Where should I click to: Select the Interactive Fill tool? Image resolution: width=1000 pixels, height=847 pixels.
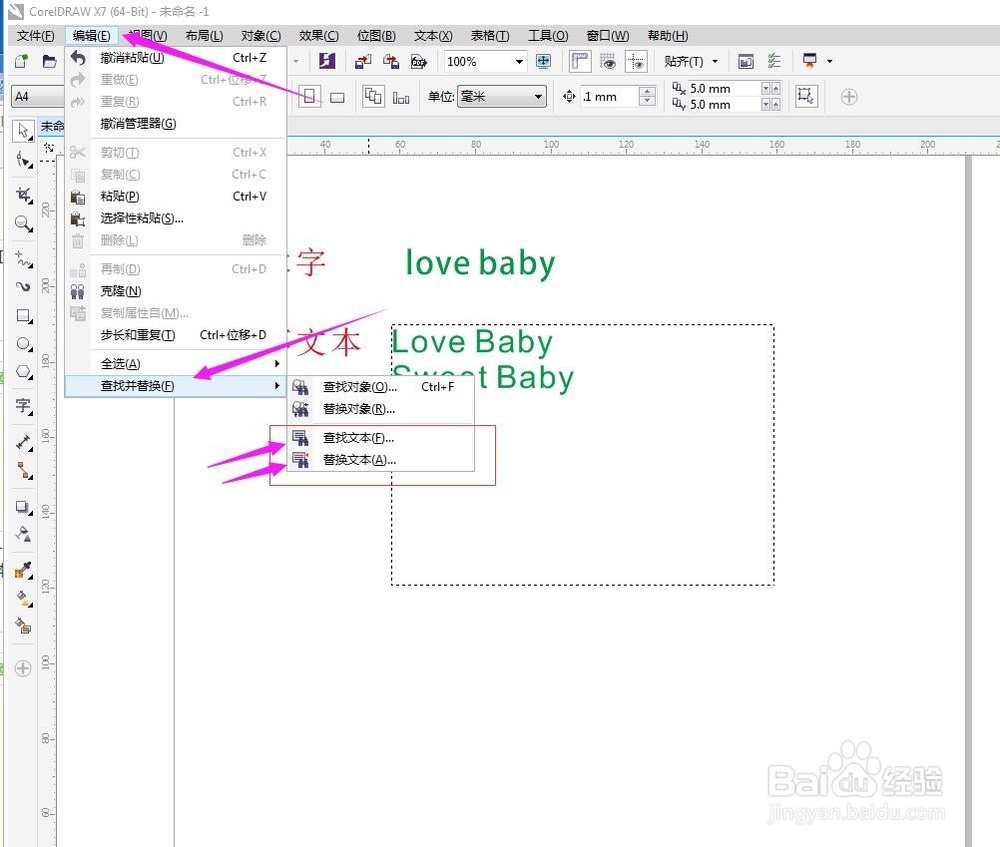point(24,598)
